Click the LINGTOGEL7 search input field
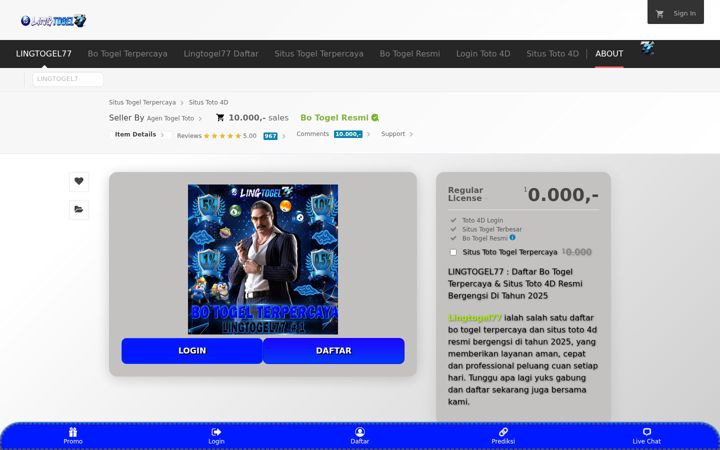This screenshot has height=450, width=720. click(x=68, y=79)
